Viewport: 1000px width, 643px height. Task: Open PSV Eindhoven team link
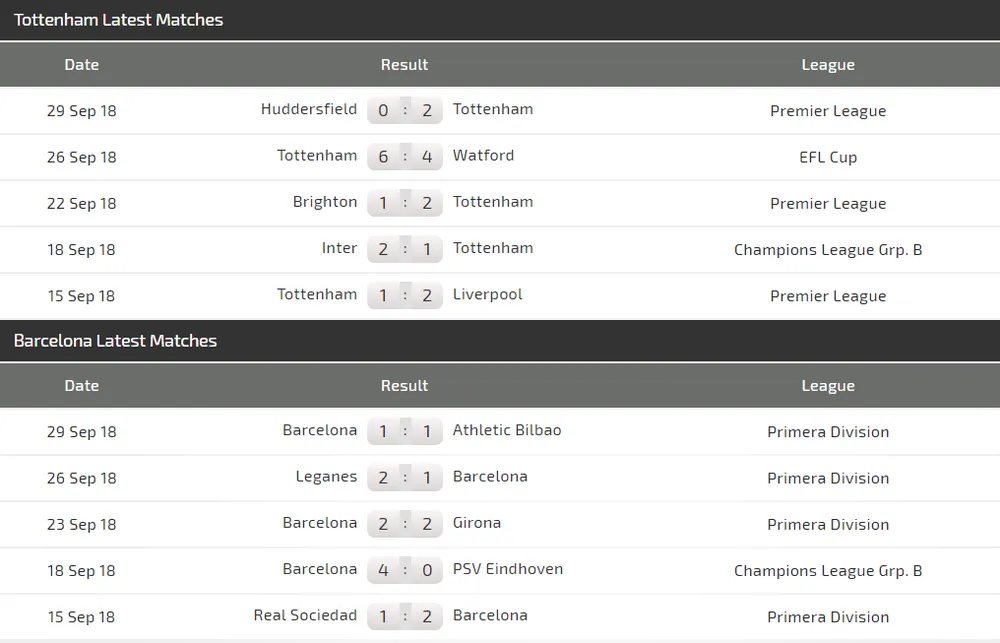tap(508, 568)
